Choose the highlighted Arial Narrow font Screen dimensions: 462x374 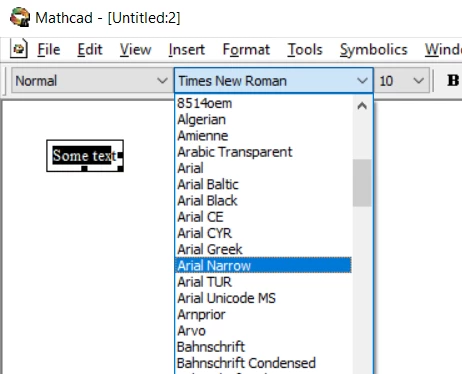[x=263, y=266]
